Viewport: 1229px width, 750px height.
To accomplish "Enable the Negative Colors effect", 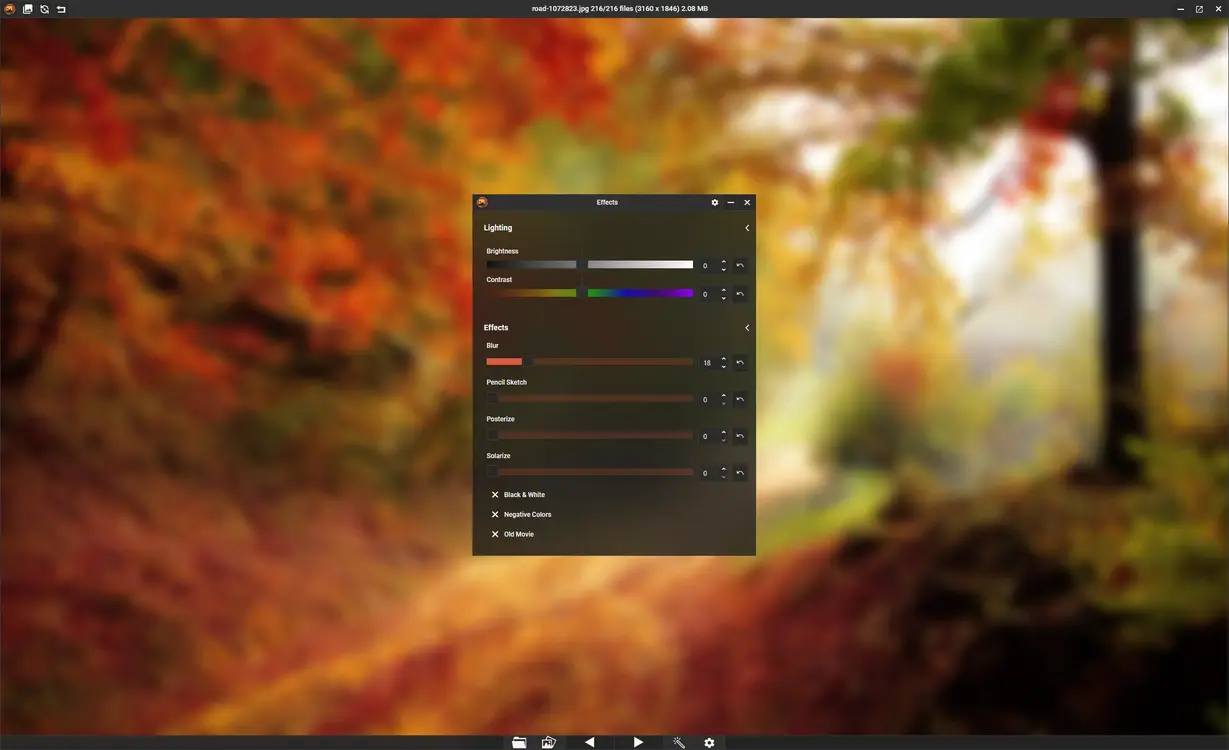I will [x=495, y=514].
